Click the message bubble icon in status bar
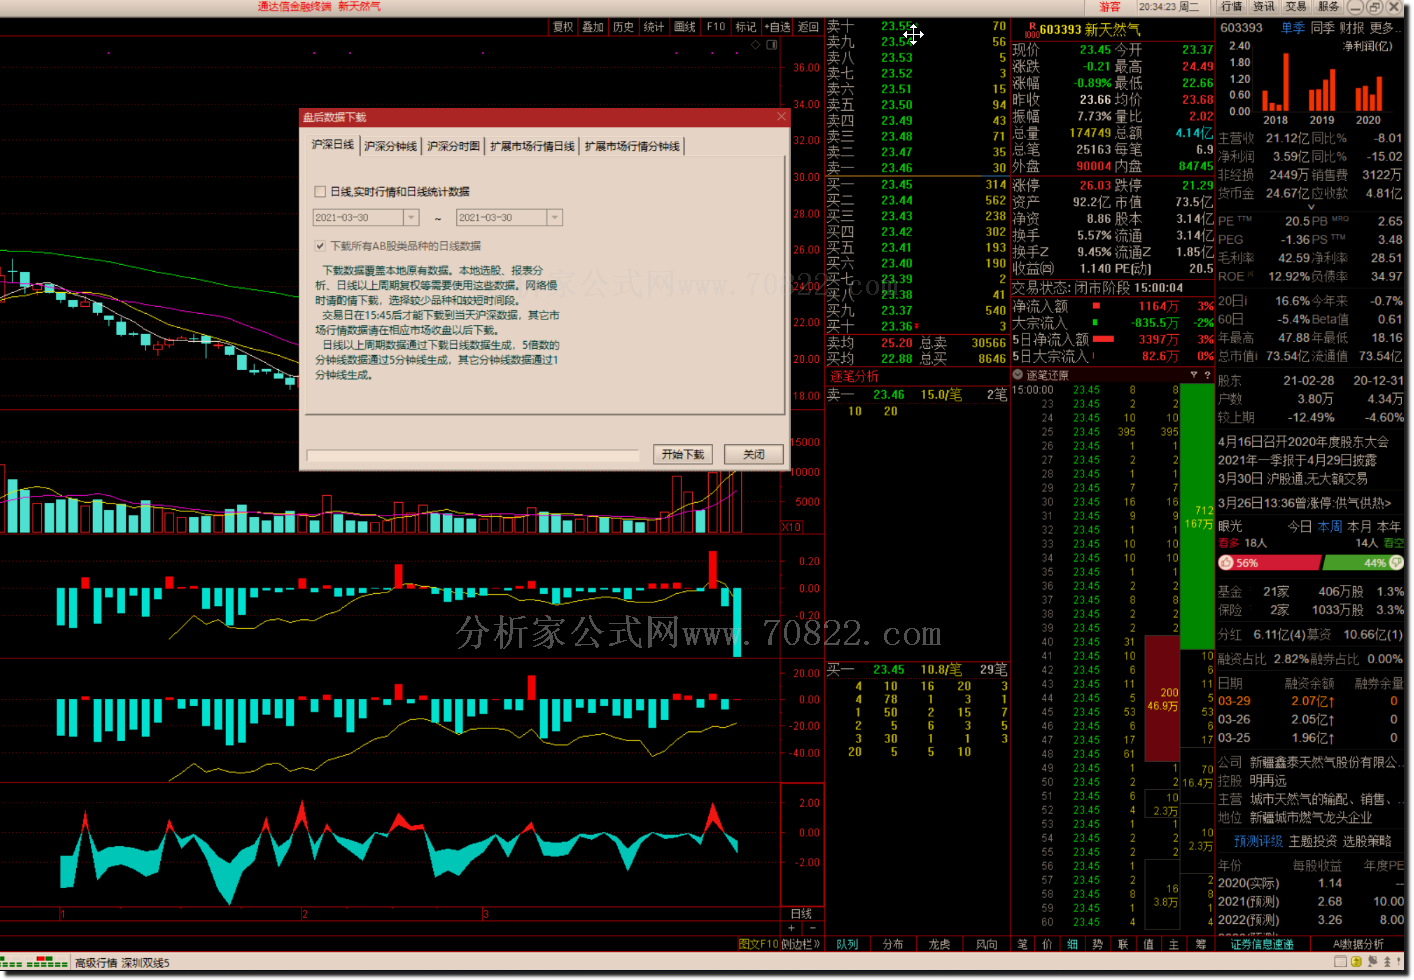Image resolution: width=1414 pixels, height=980 pixels. pyautogui.click(x=1373, y=962)
